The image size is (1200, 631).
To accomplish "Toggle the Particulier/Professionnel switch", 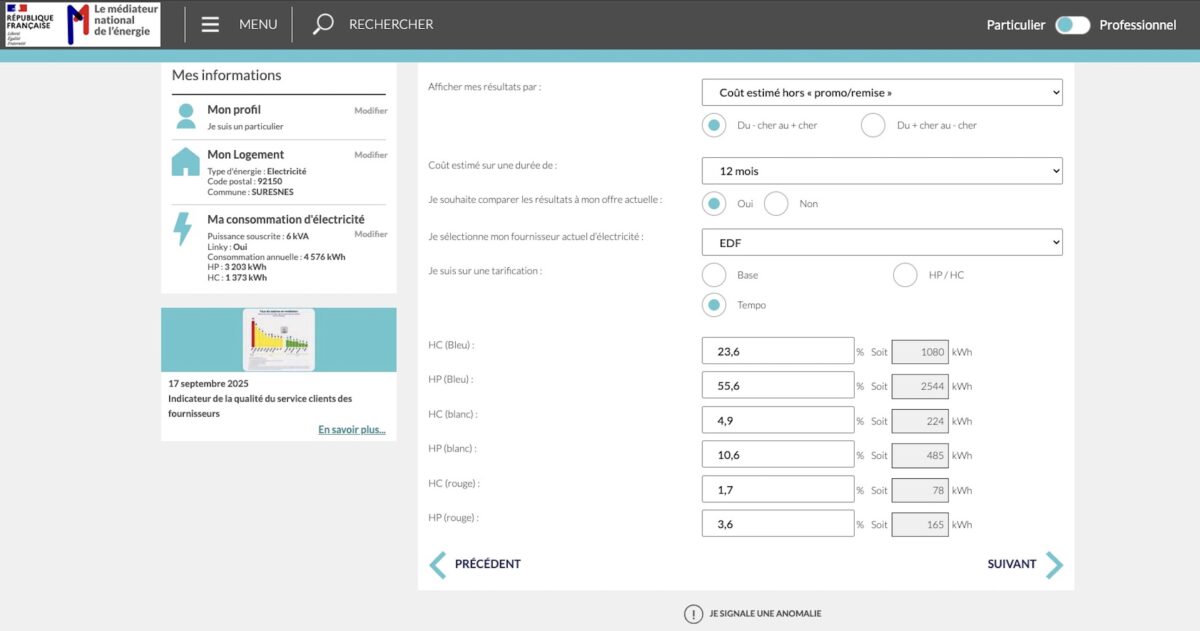I will tap(1072, 25).
